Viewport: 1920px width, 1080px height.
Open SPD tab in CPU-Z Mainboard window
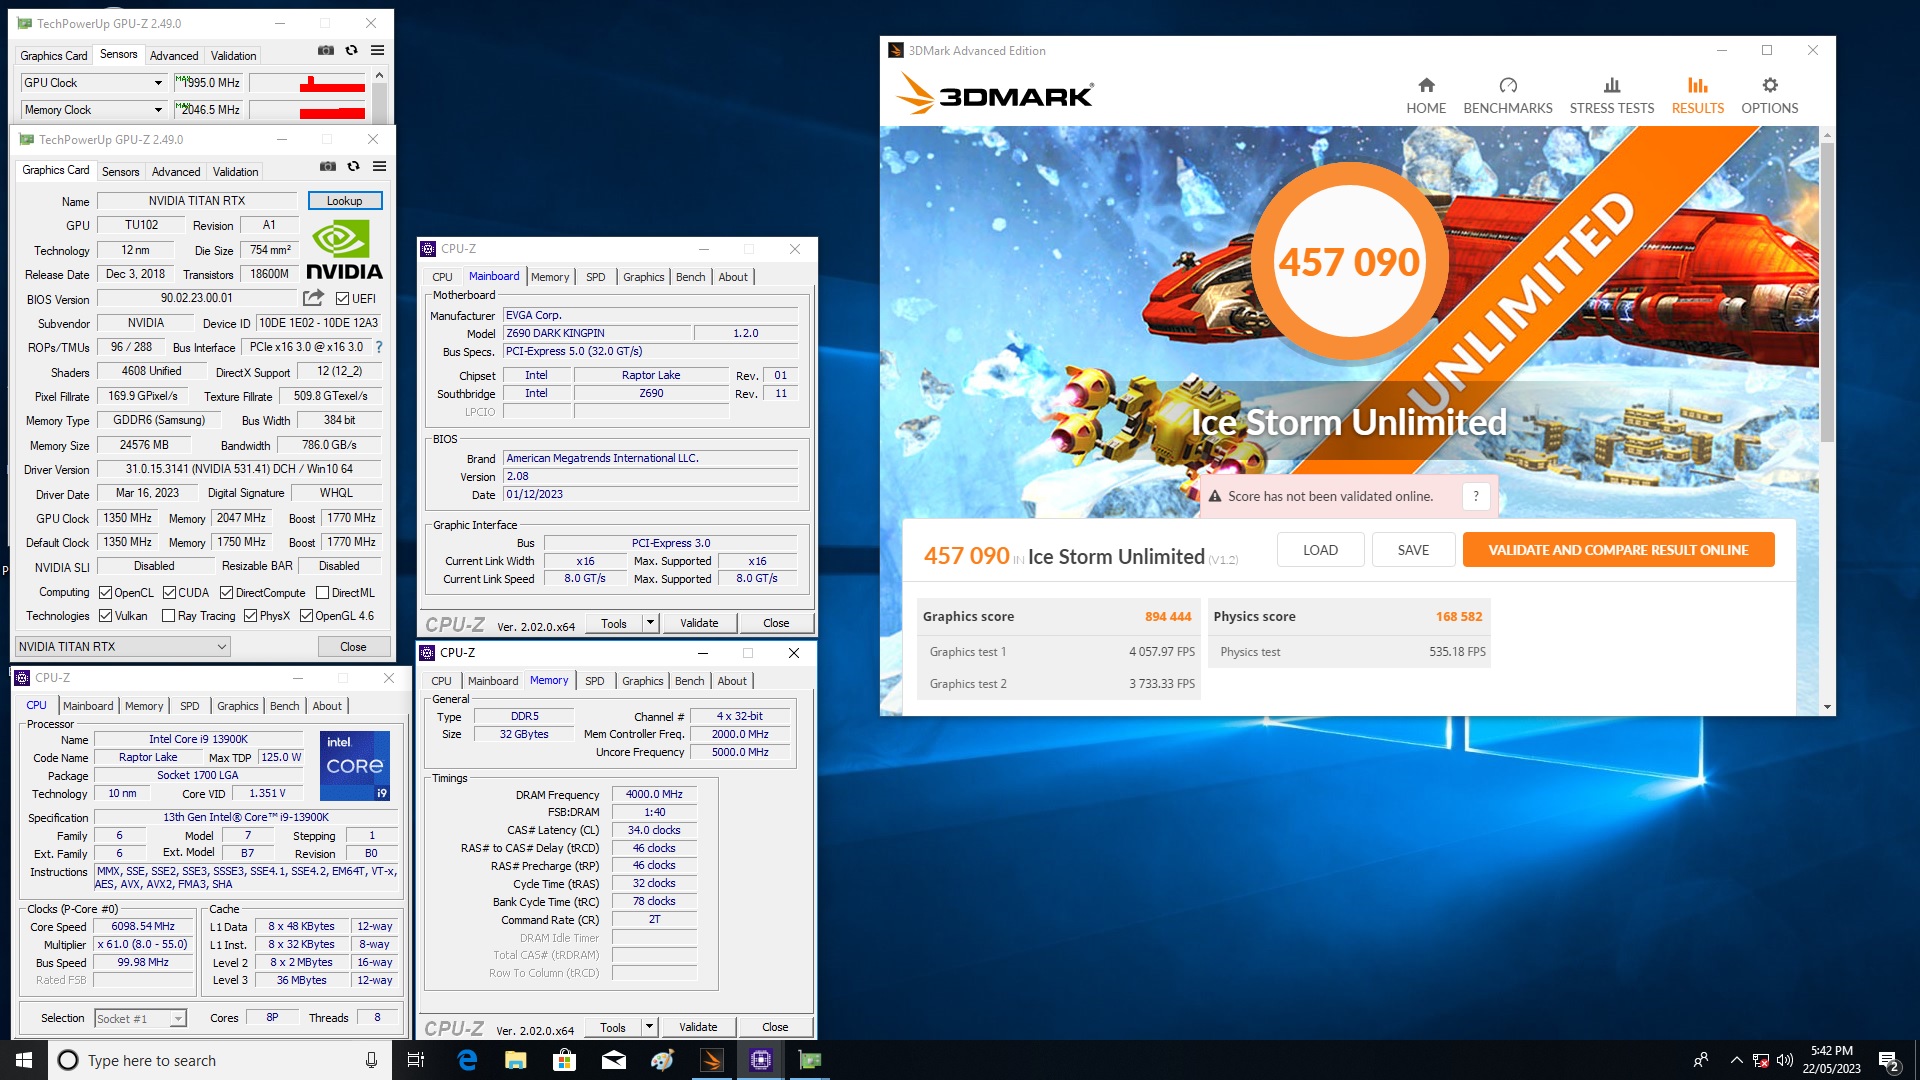point(596,277)
